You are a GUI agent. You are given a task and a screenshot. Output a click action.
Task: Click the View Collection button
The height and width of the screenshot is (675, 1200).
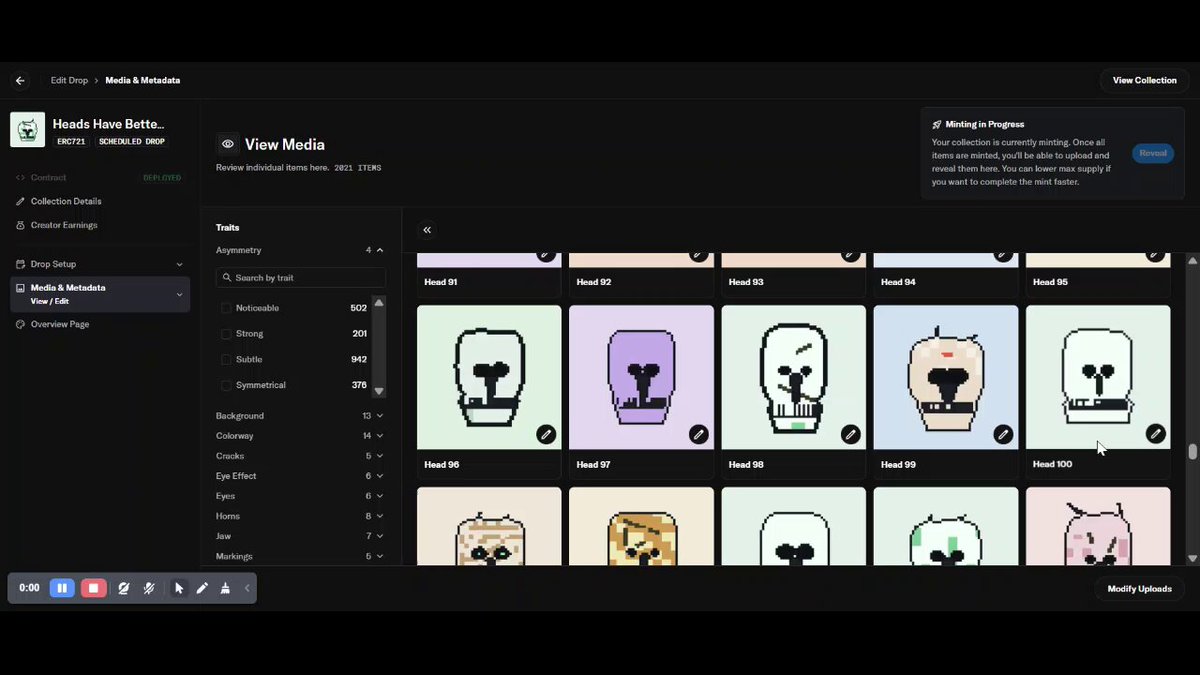click(1144, 80)
